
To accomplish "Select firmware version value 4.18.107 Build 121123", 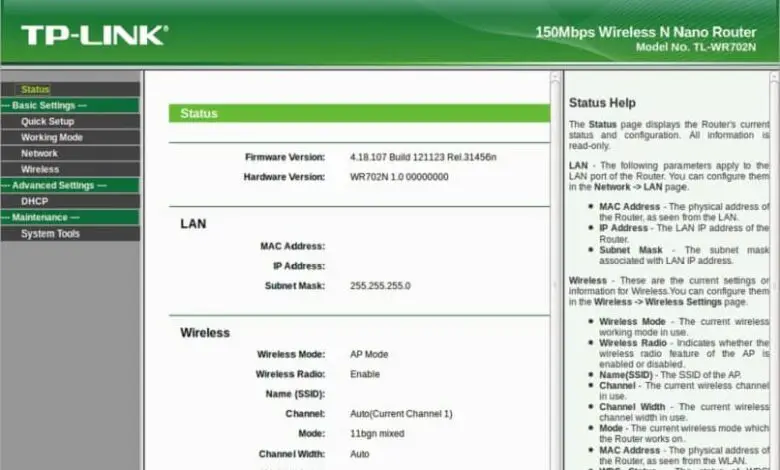I will pyautogui.click(x=423, y=157).
